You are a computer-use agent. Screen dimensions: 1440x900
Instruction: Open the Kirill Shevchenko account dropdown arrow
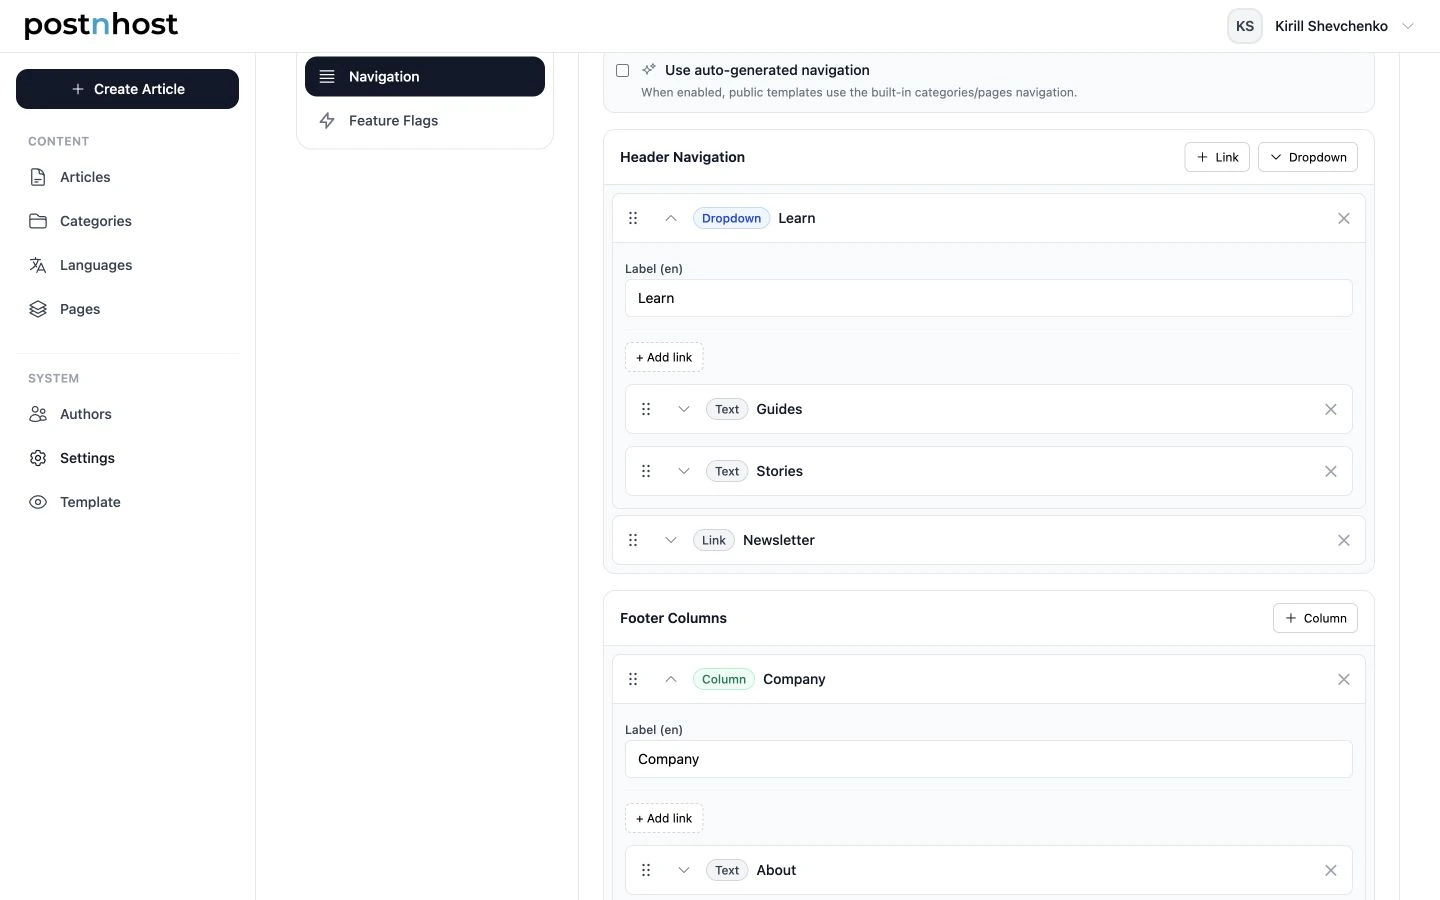[x=1408, y=26]
